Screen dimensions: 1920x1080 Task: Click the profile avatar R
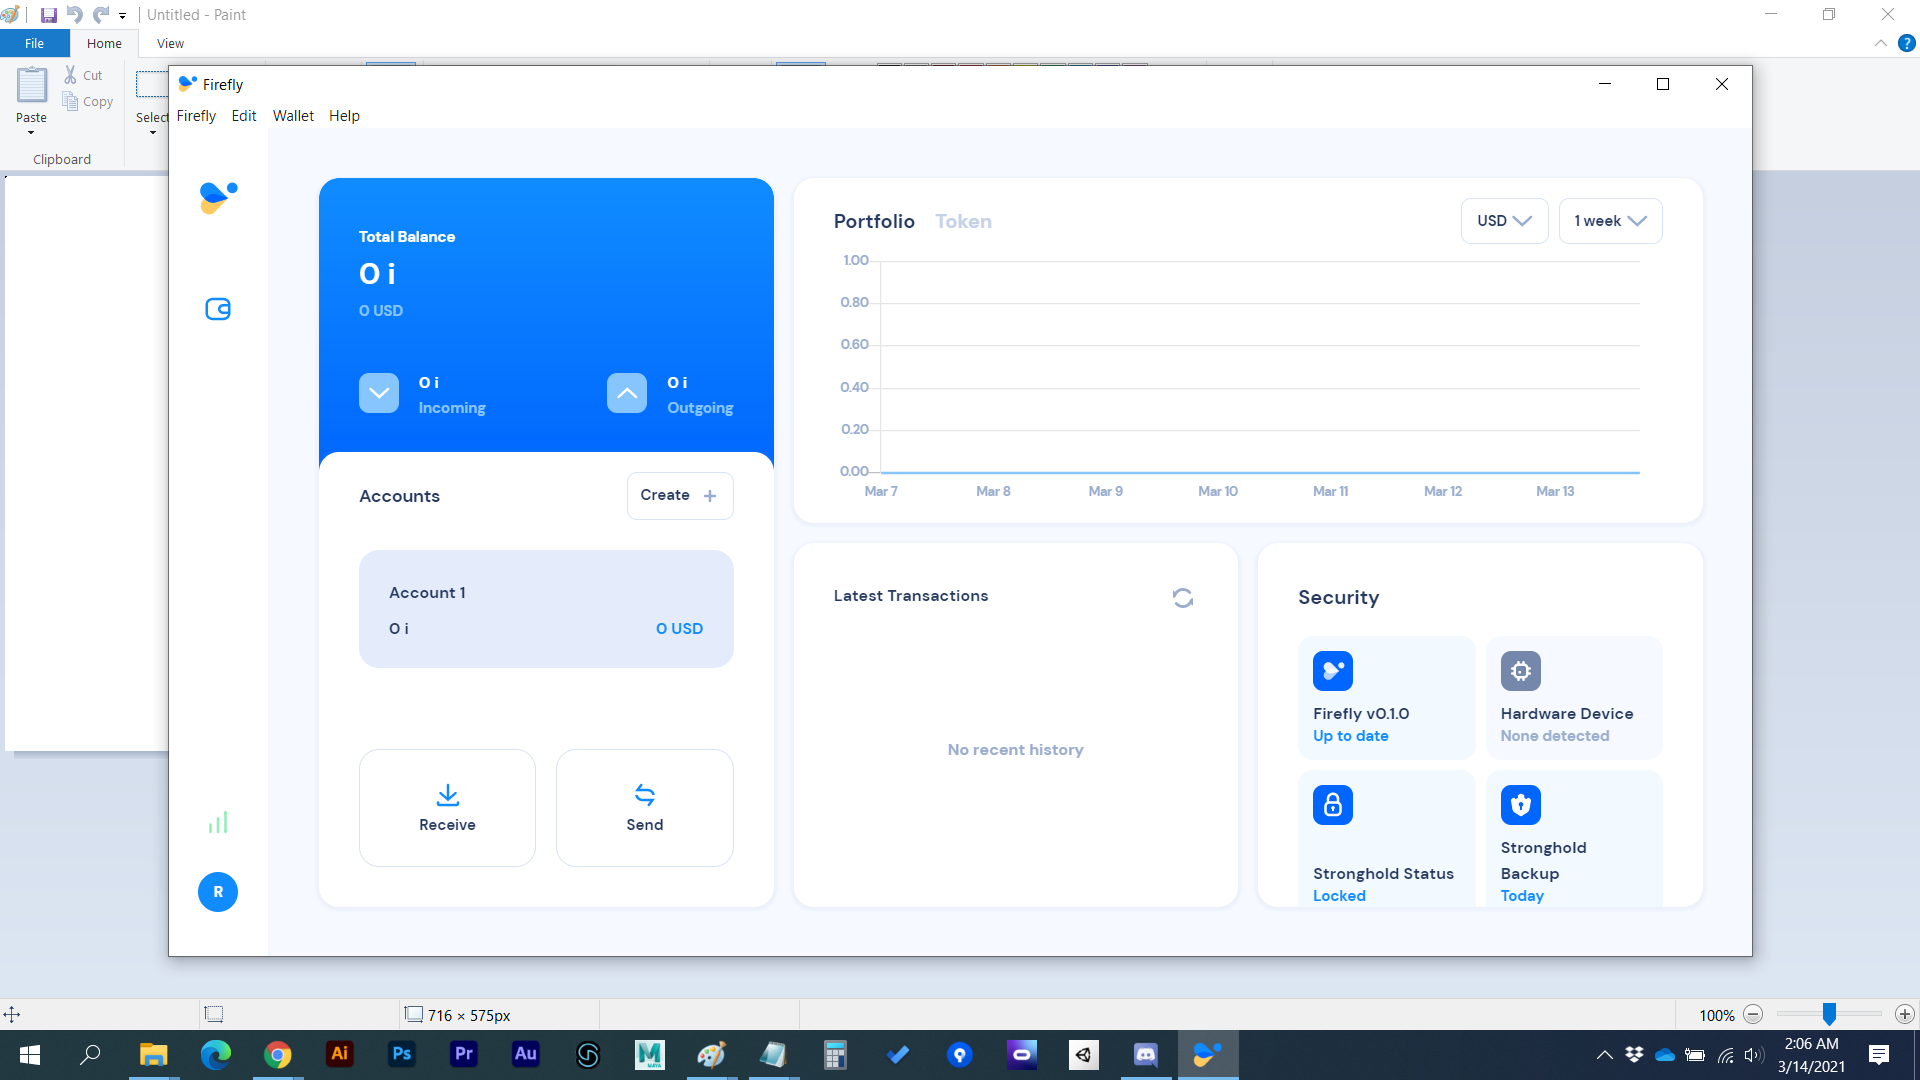(x=217, y=891)
